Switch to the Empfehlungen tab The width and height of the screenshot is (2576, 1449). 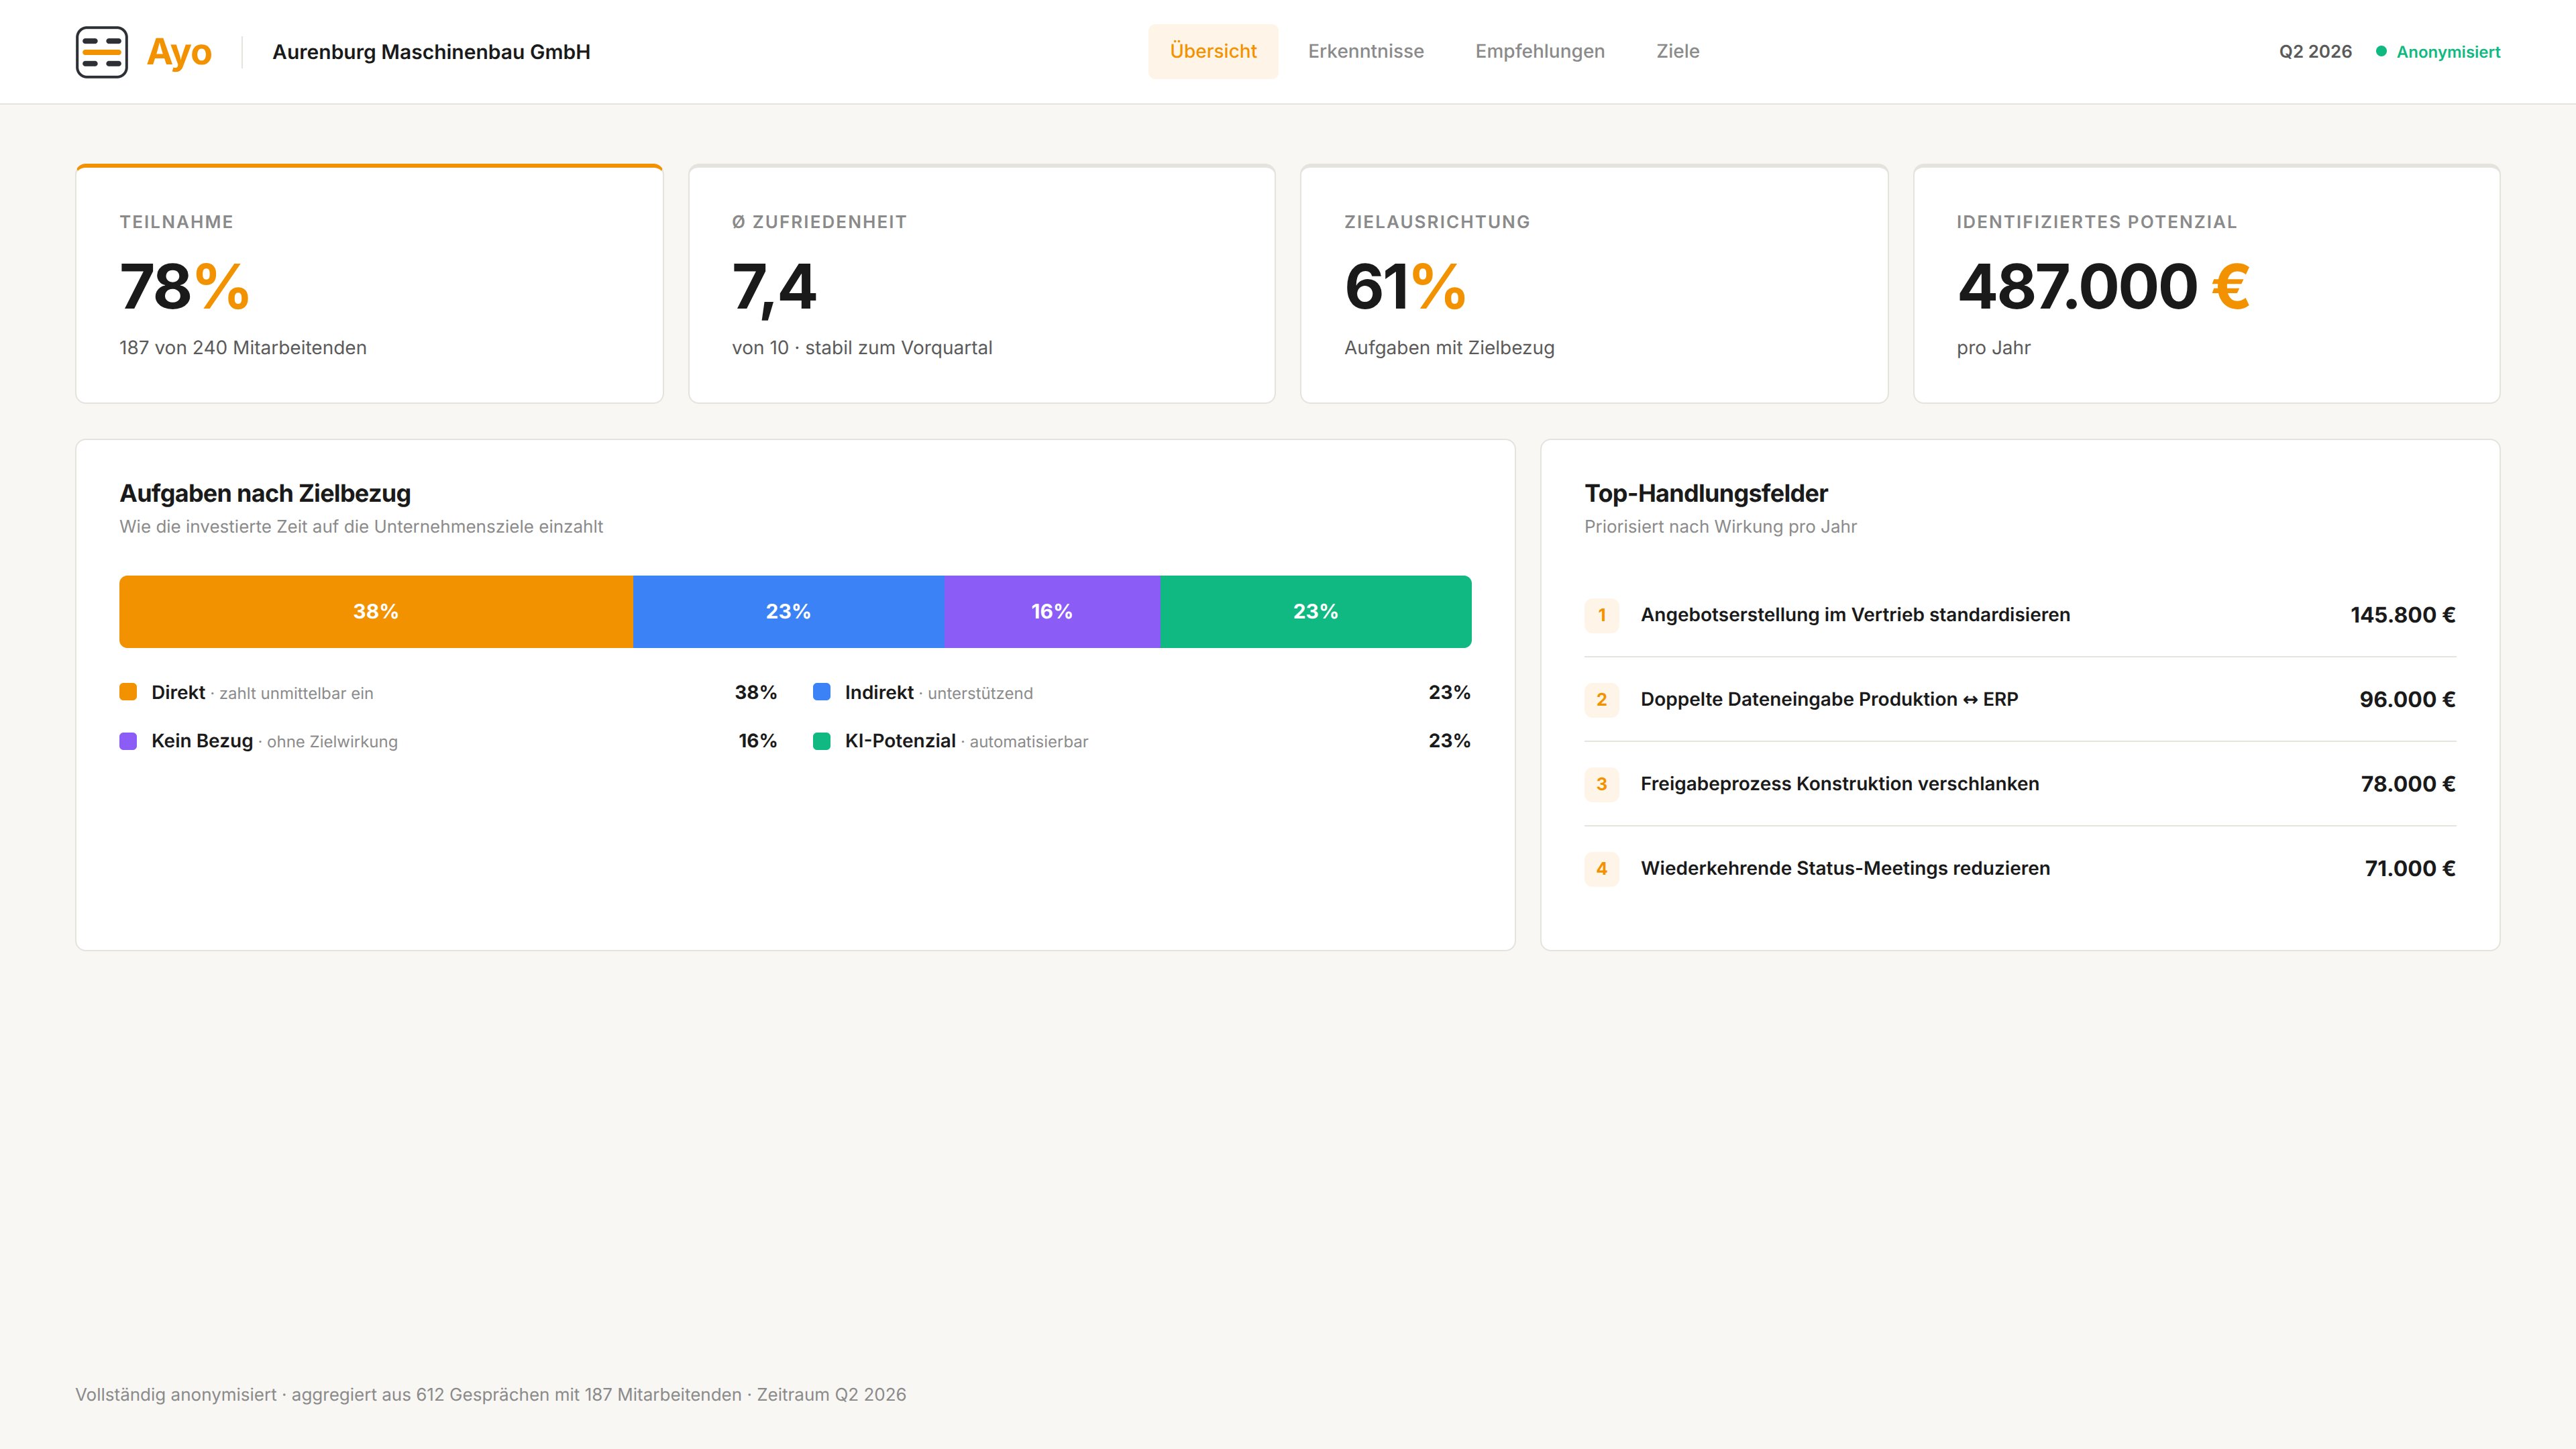(1540, 51)
